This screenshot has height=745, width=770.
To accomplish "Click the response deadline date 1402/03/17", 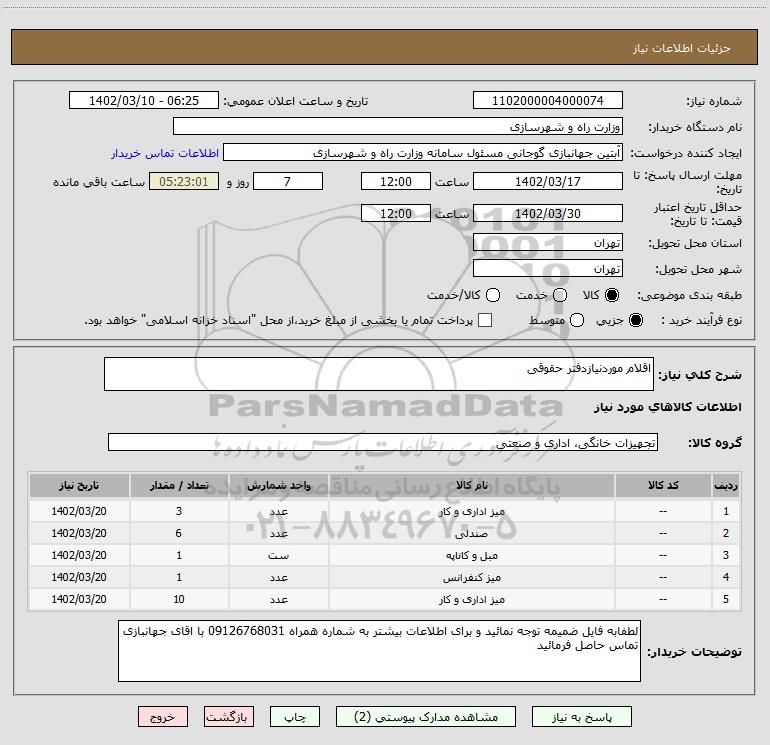I will point(548,181).
